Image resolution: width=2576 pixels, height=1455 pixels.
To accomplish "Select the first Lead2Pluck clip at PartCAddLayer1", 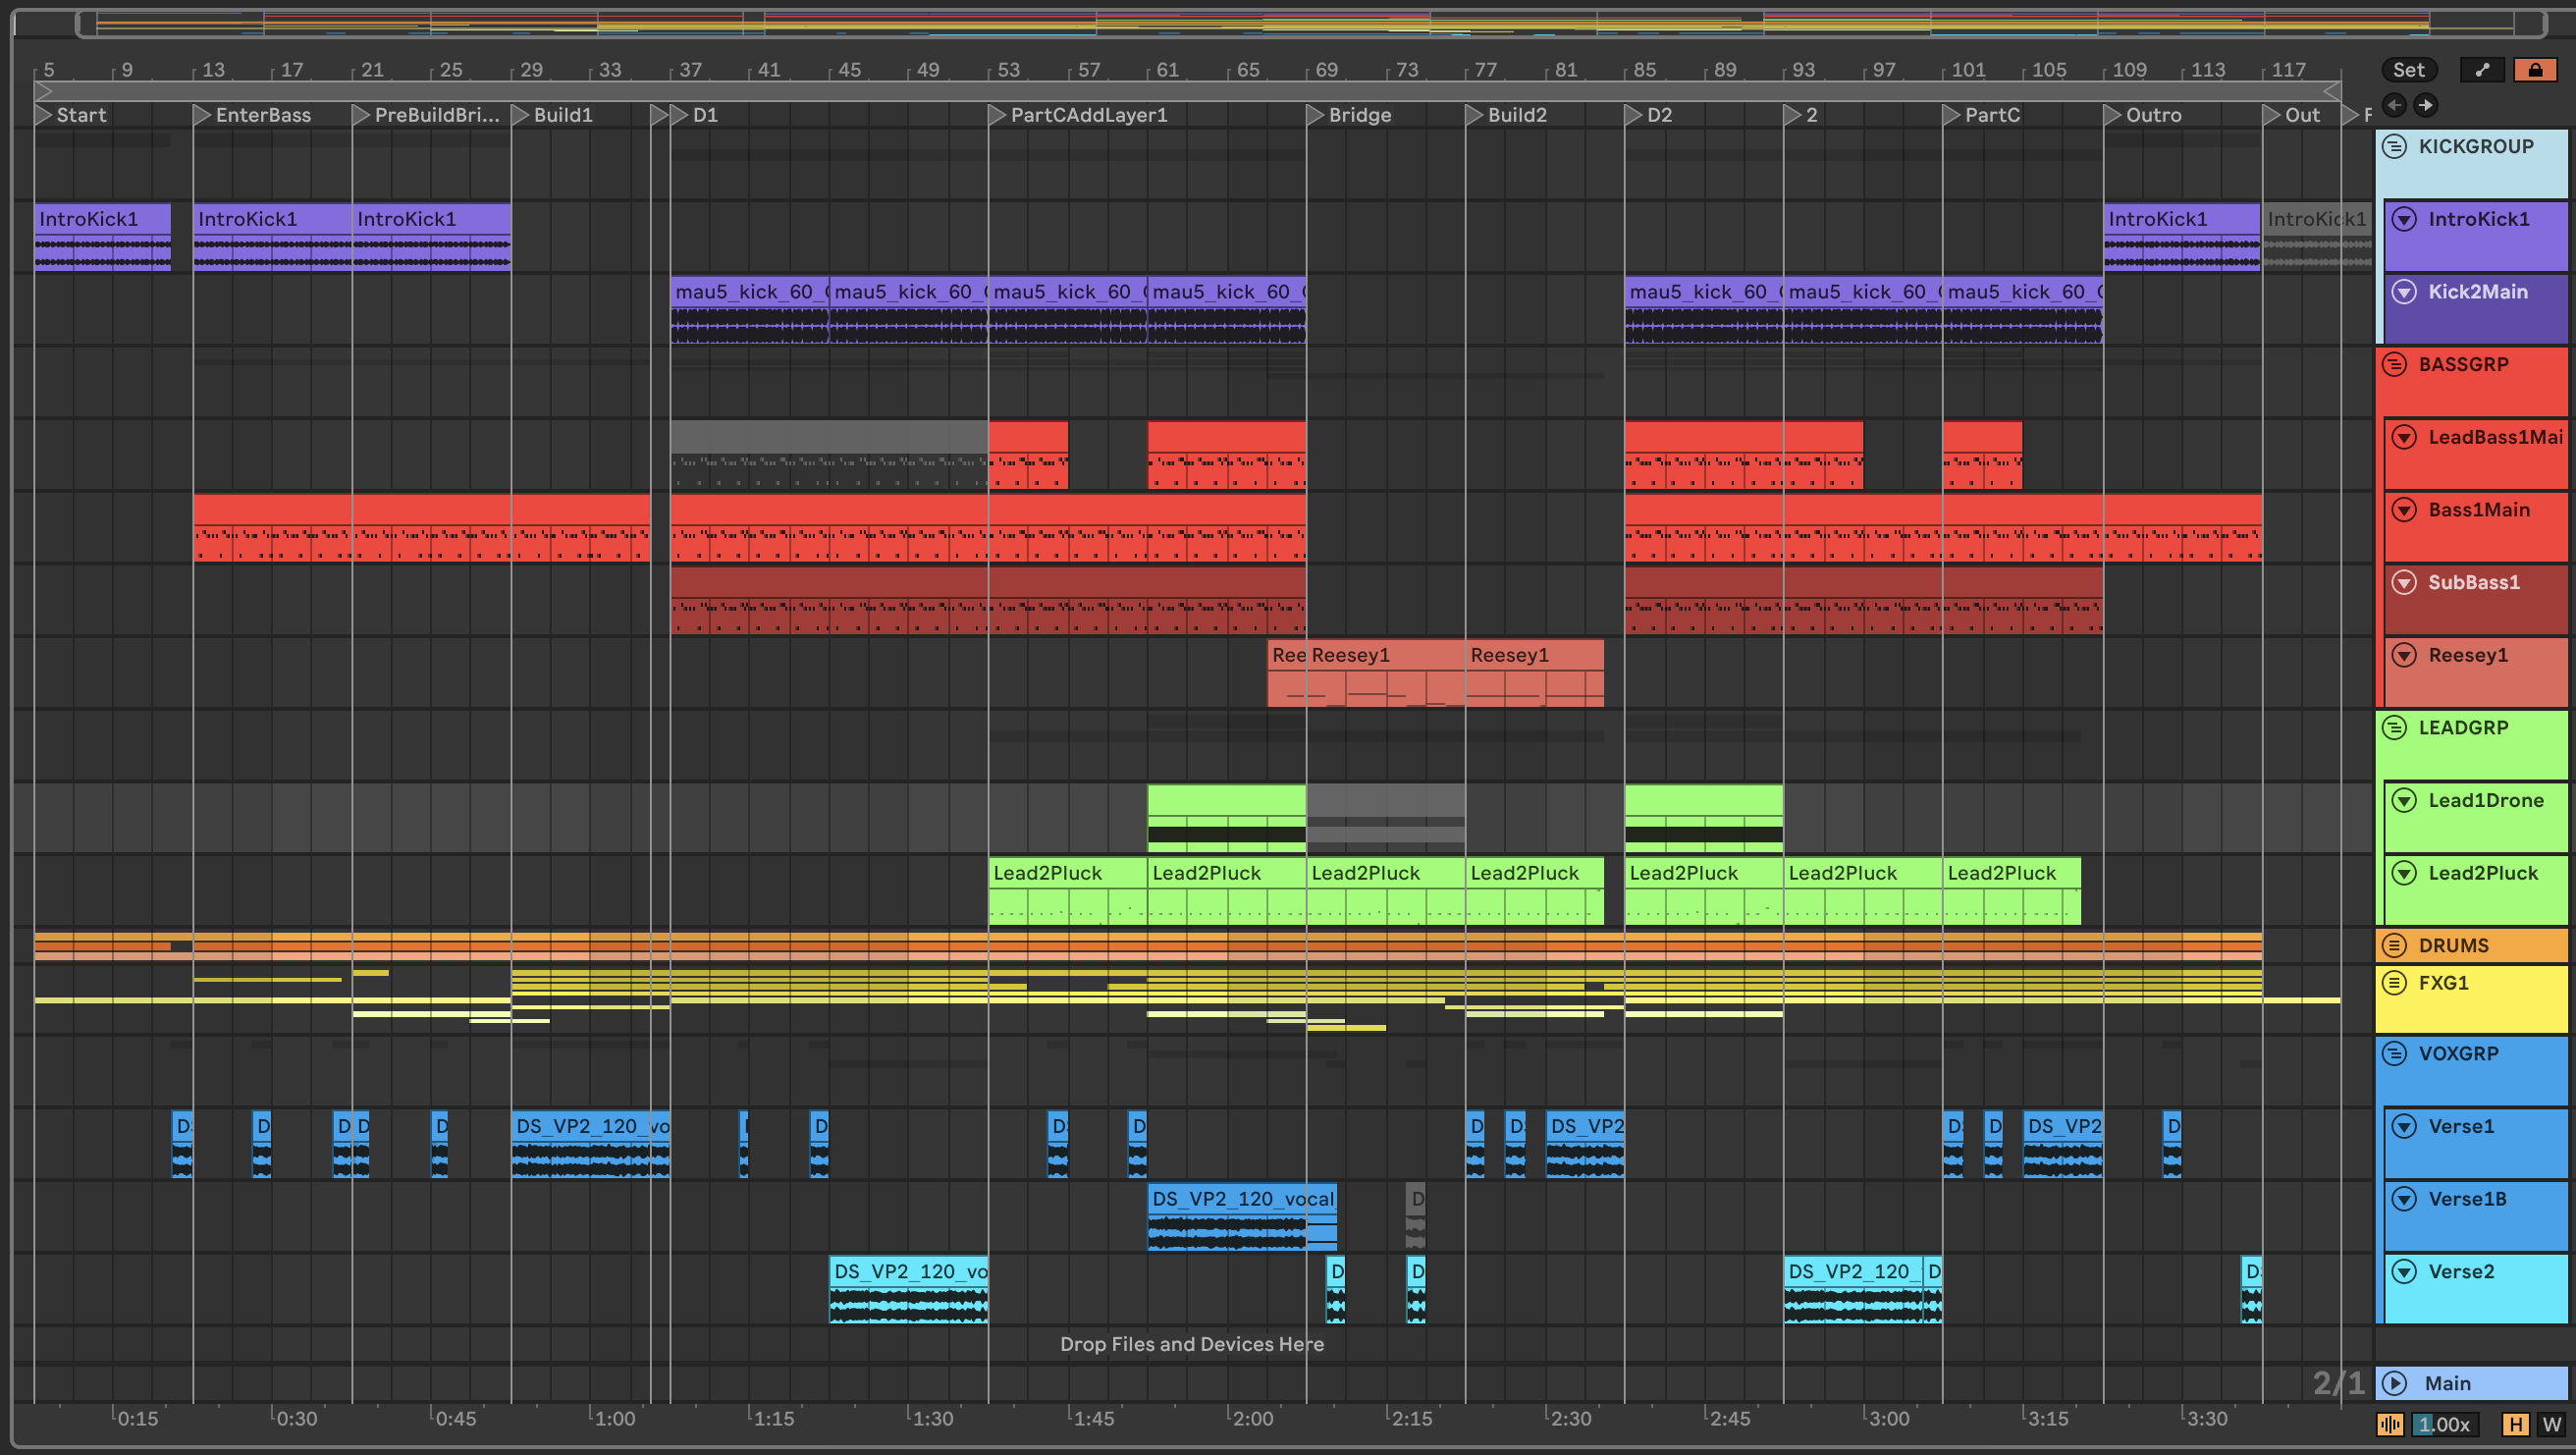I will click(x=1067, y=891).
